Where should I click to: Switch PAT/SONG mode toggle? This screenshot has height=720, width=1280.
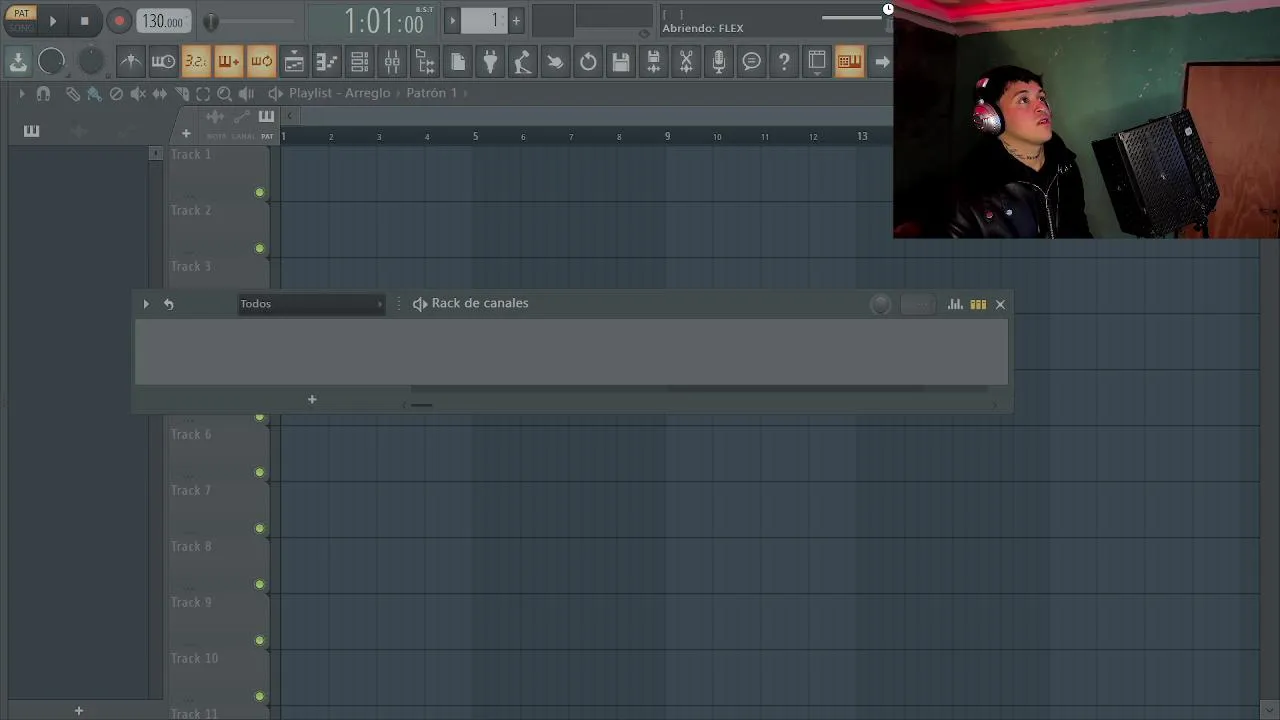pyautogui.click(x=21, y=20)
